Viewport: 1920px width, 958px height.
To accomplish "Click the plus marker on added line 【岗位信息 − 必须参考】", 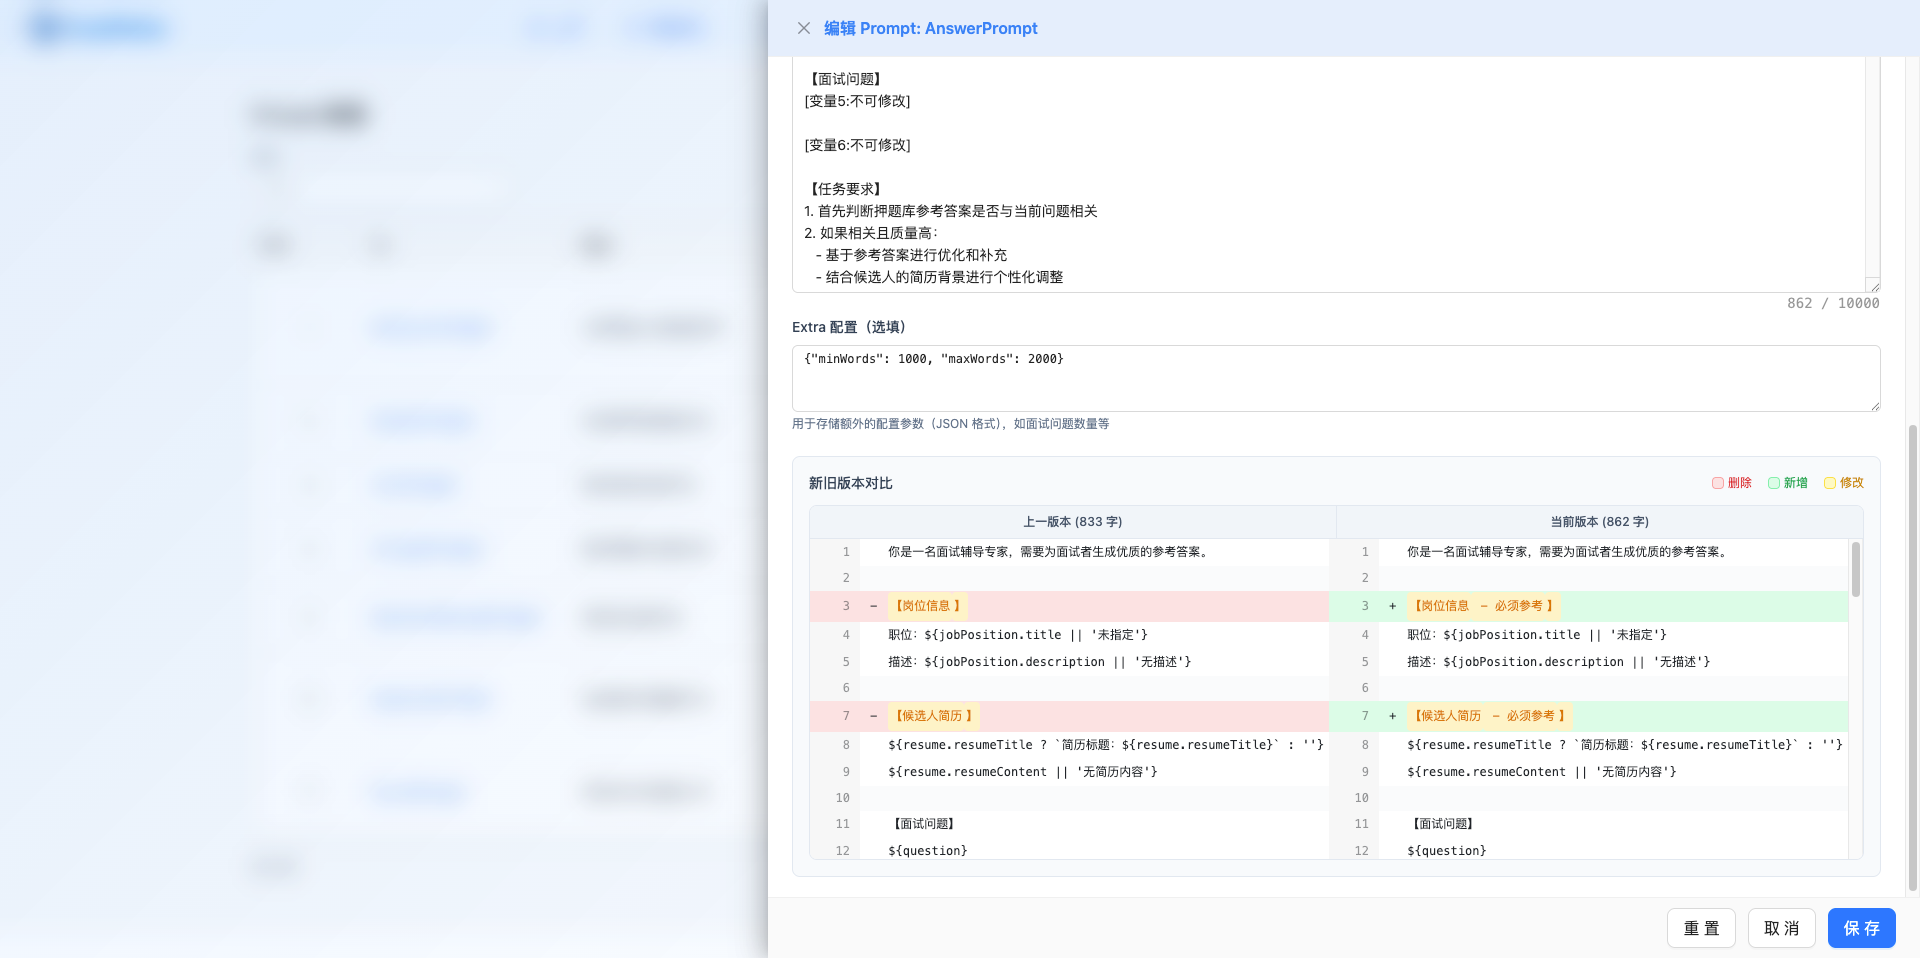I will (x=1392, y=606).
